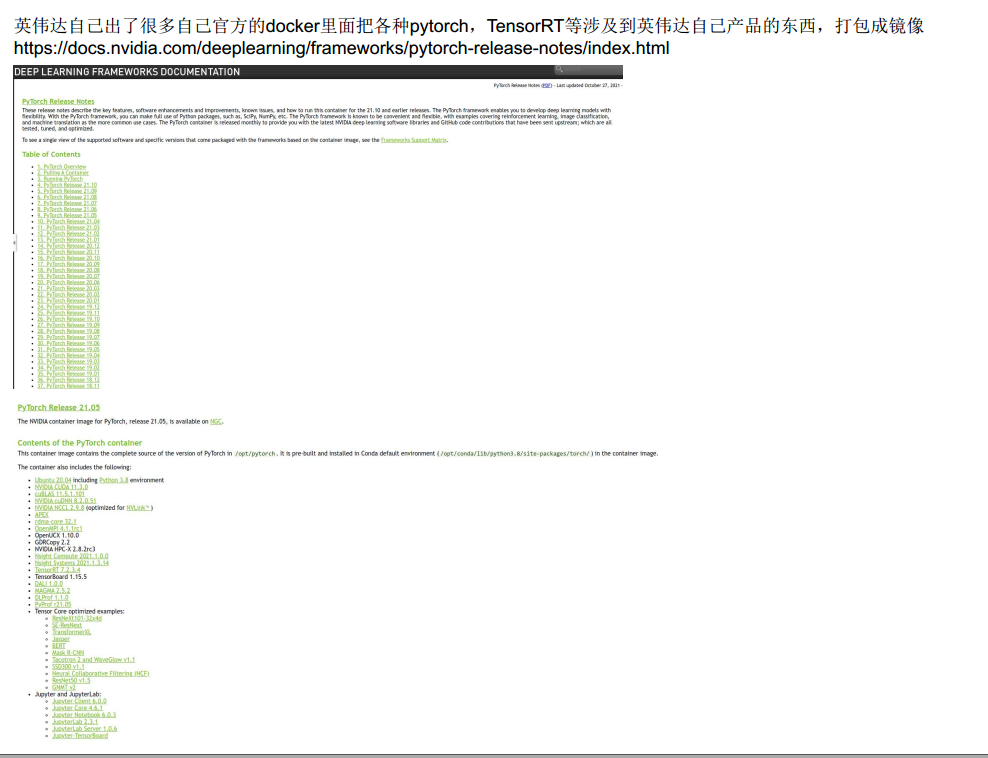Open the NVIDIA NCCL 2.9.8 link
This screenshot has width=988, height=758.
[x=59, y=508]
